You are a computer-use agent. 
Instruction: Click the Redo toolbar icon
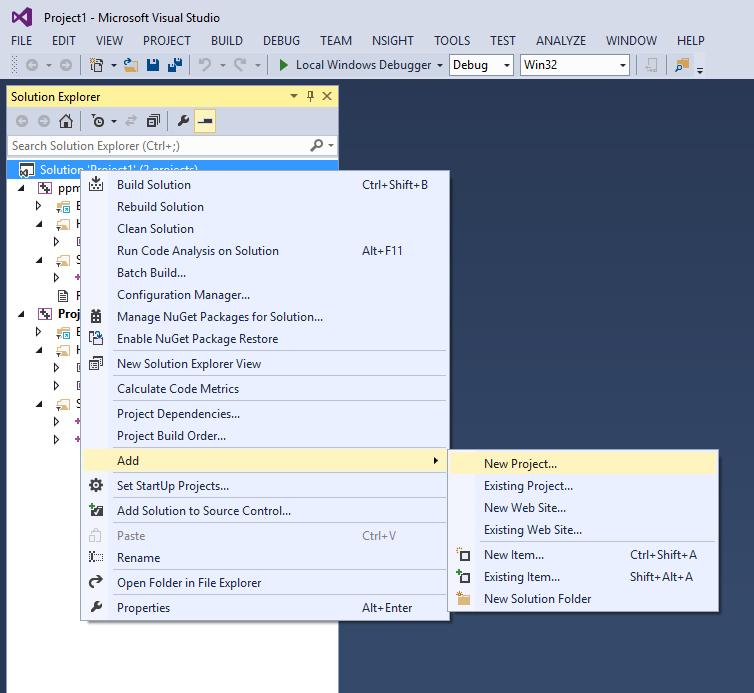240,65
